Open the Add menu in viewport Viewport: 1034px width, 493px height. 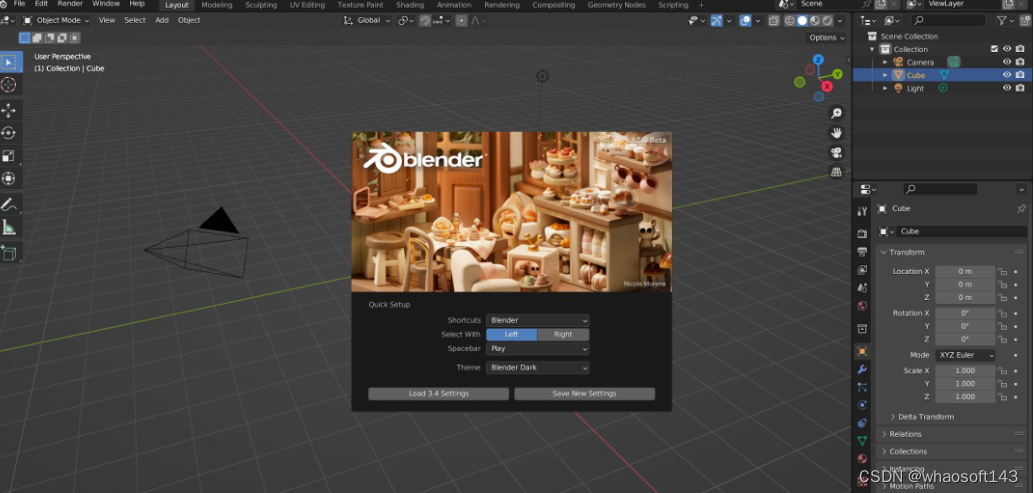click(162, 20)
